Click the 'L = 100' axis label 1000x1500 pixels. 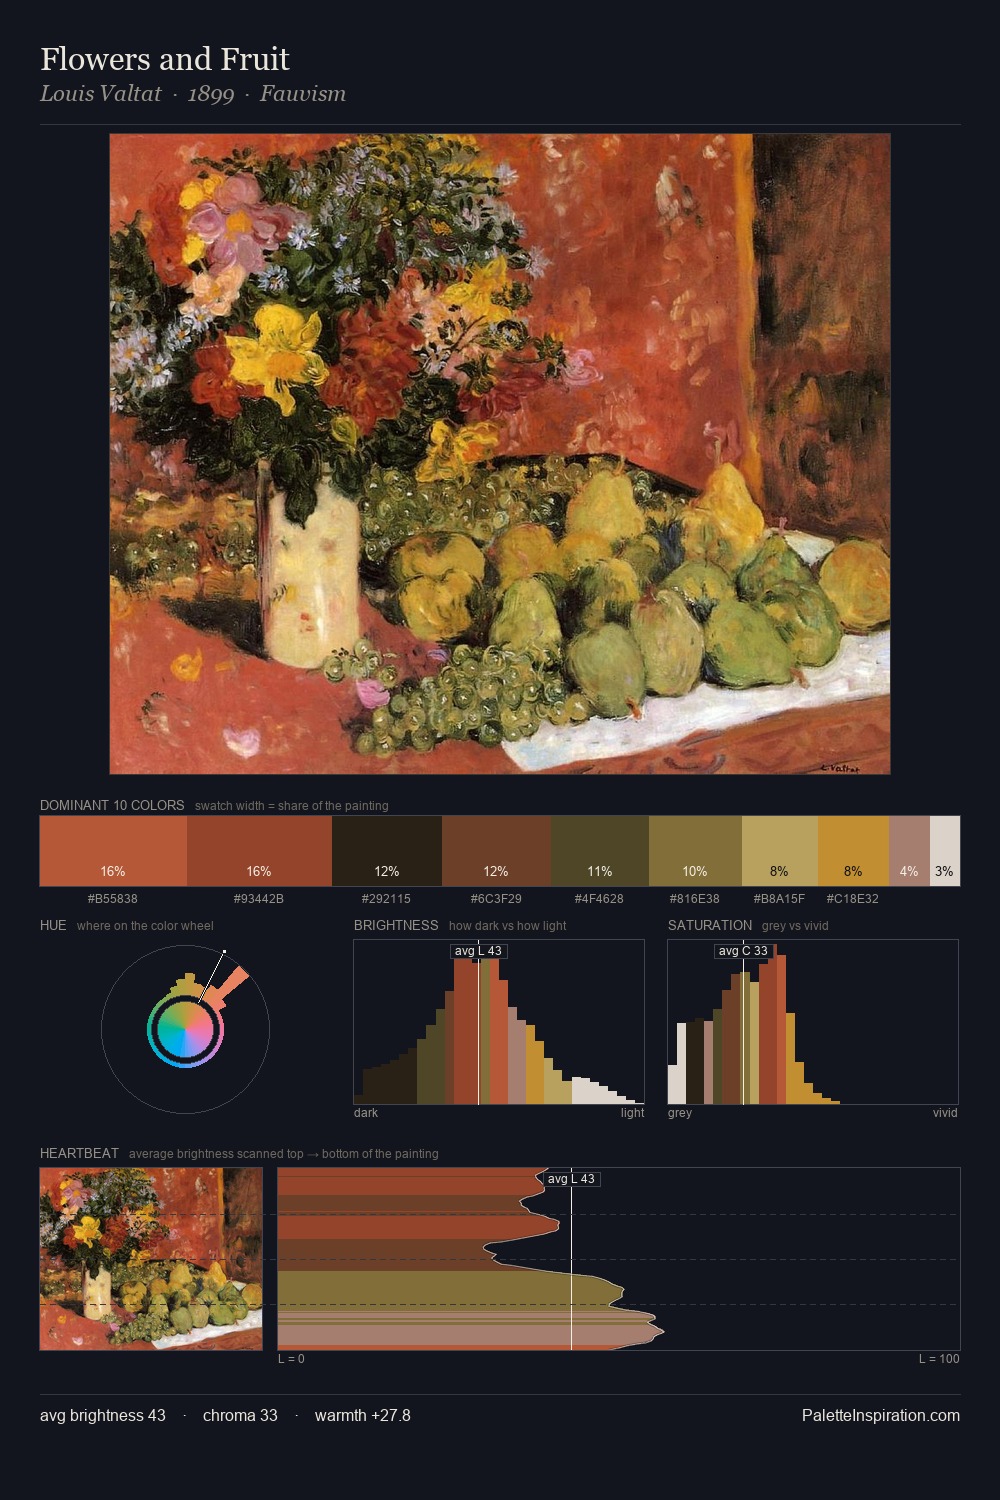939,1358
